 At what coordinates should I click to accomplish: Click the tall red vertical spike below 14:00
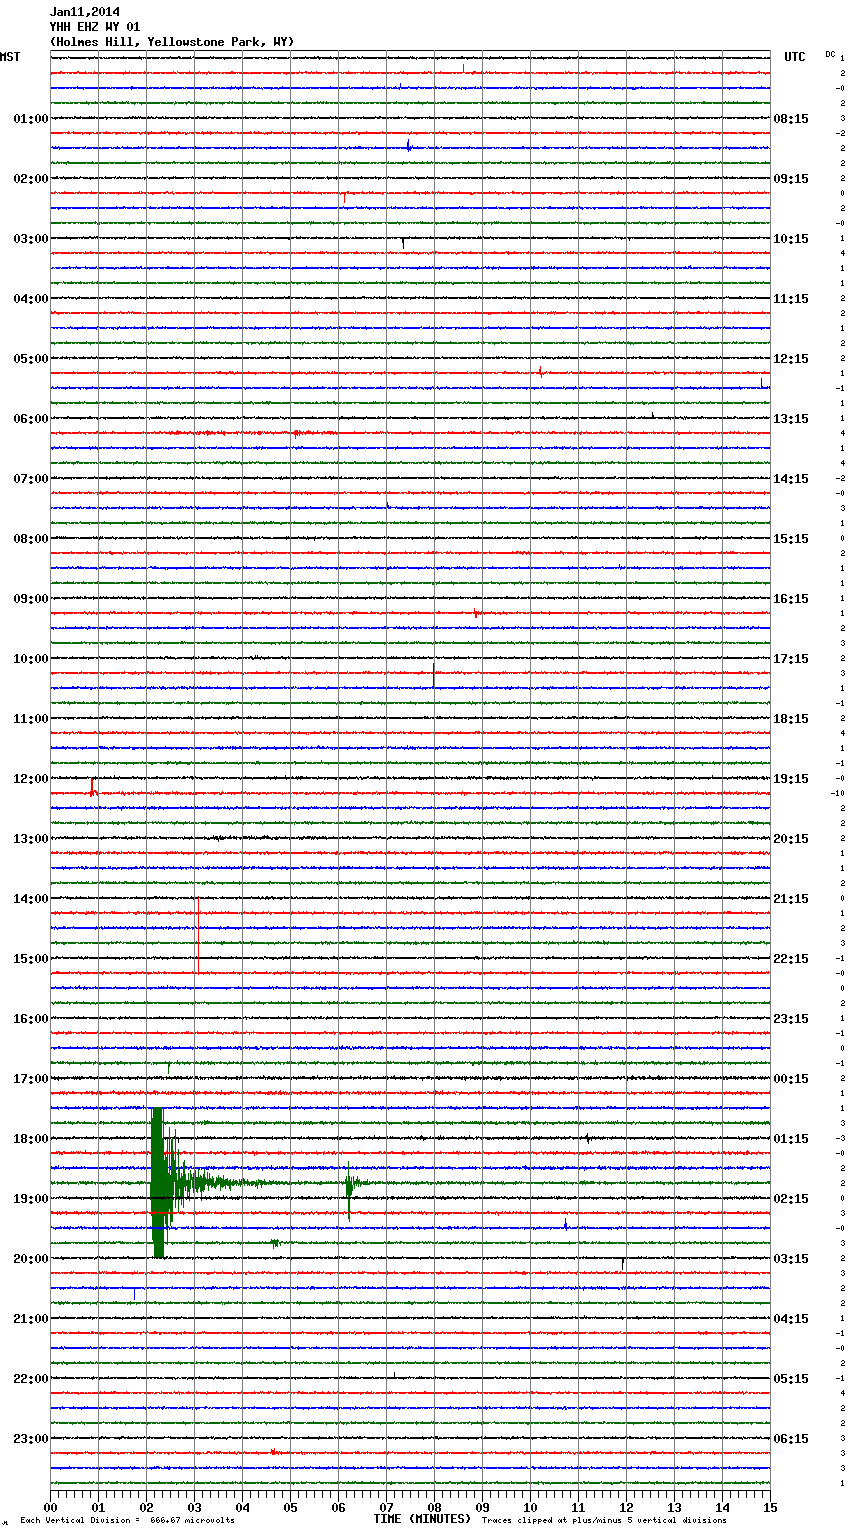click(198, 935)
